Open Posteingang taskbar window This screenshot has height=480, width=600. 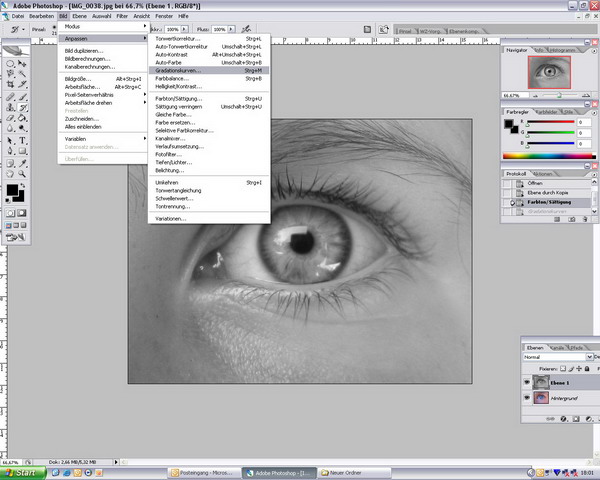click(x=203, y=473)
